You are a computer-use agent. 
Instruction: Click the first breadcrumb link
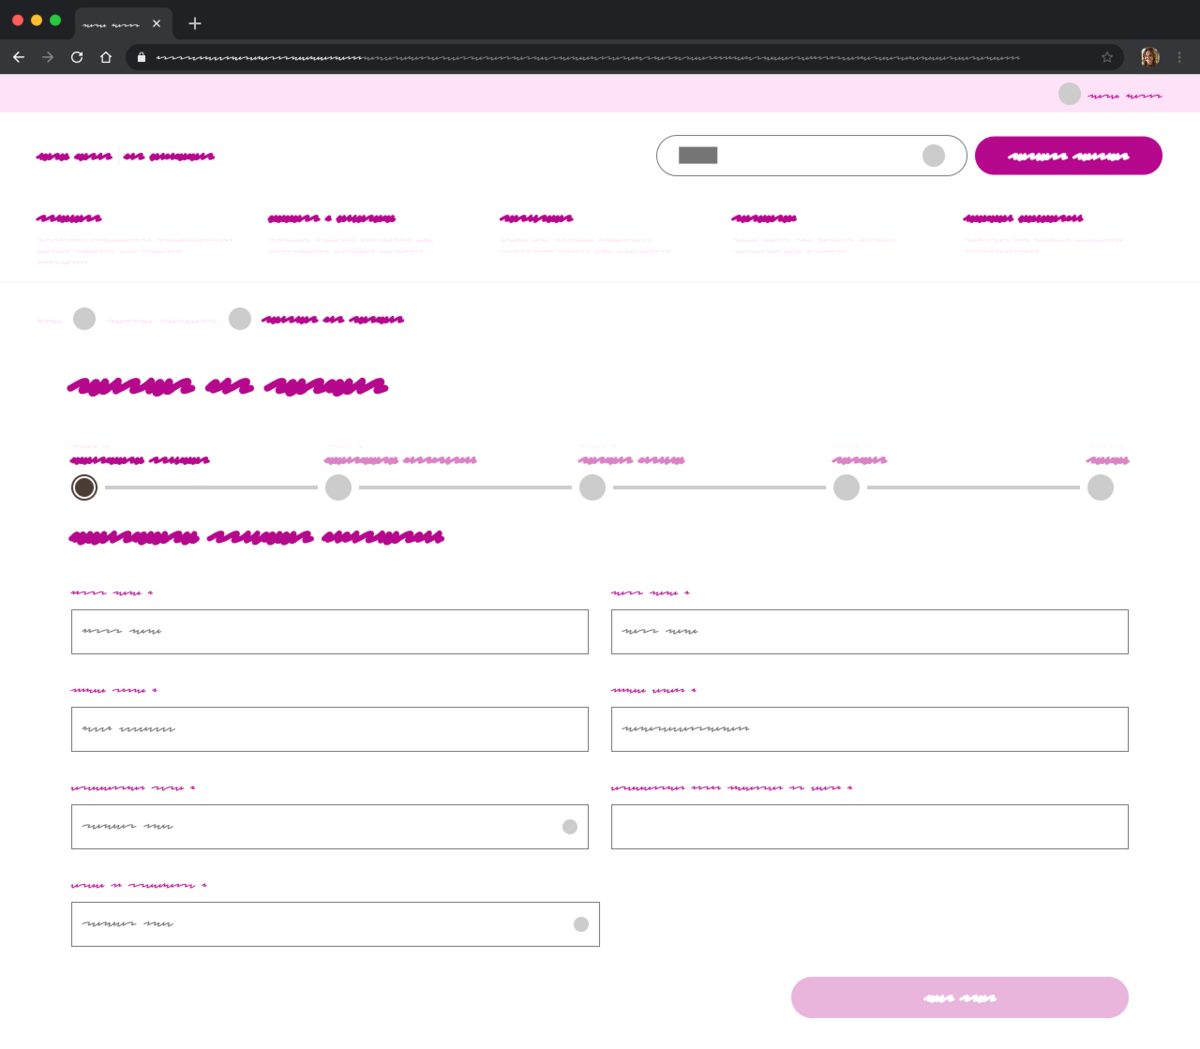pyautogui.click(x=49, y=321)
